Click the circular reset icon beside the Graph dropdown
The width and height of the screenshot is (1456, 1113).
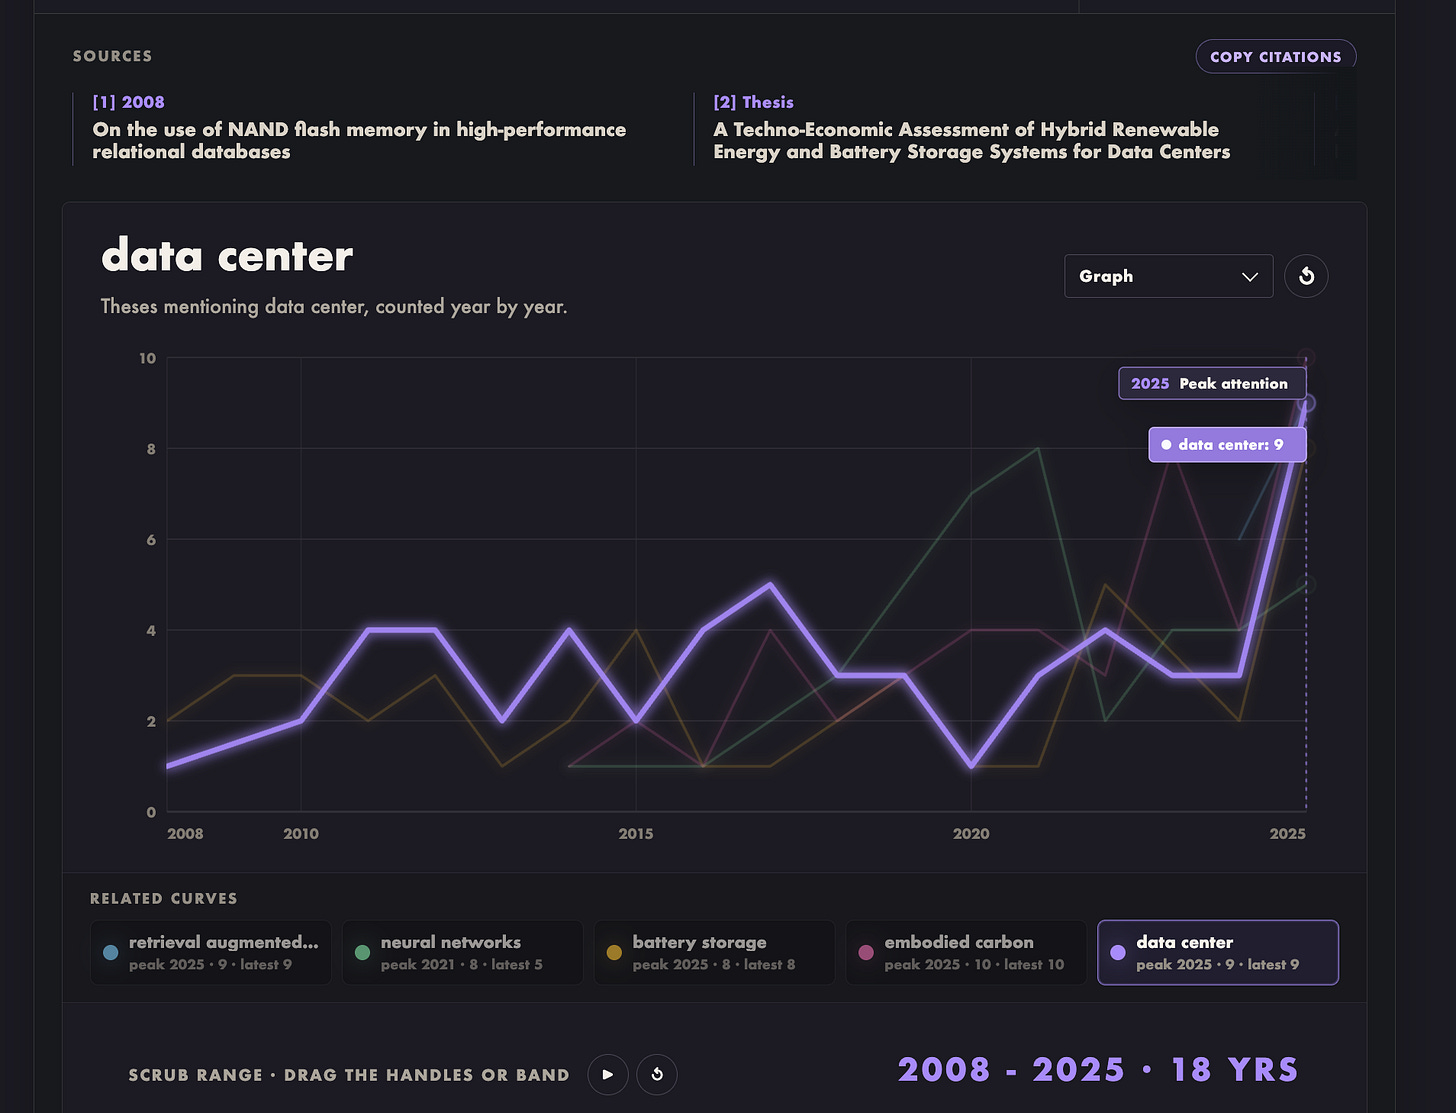1306,276
